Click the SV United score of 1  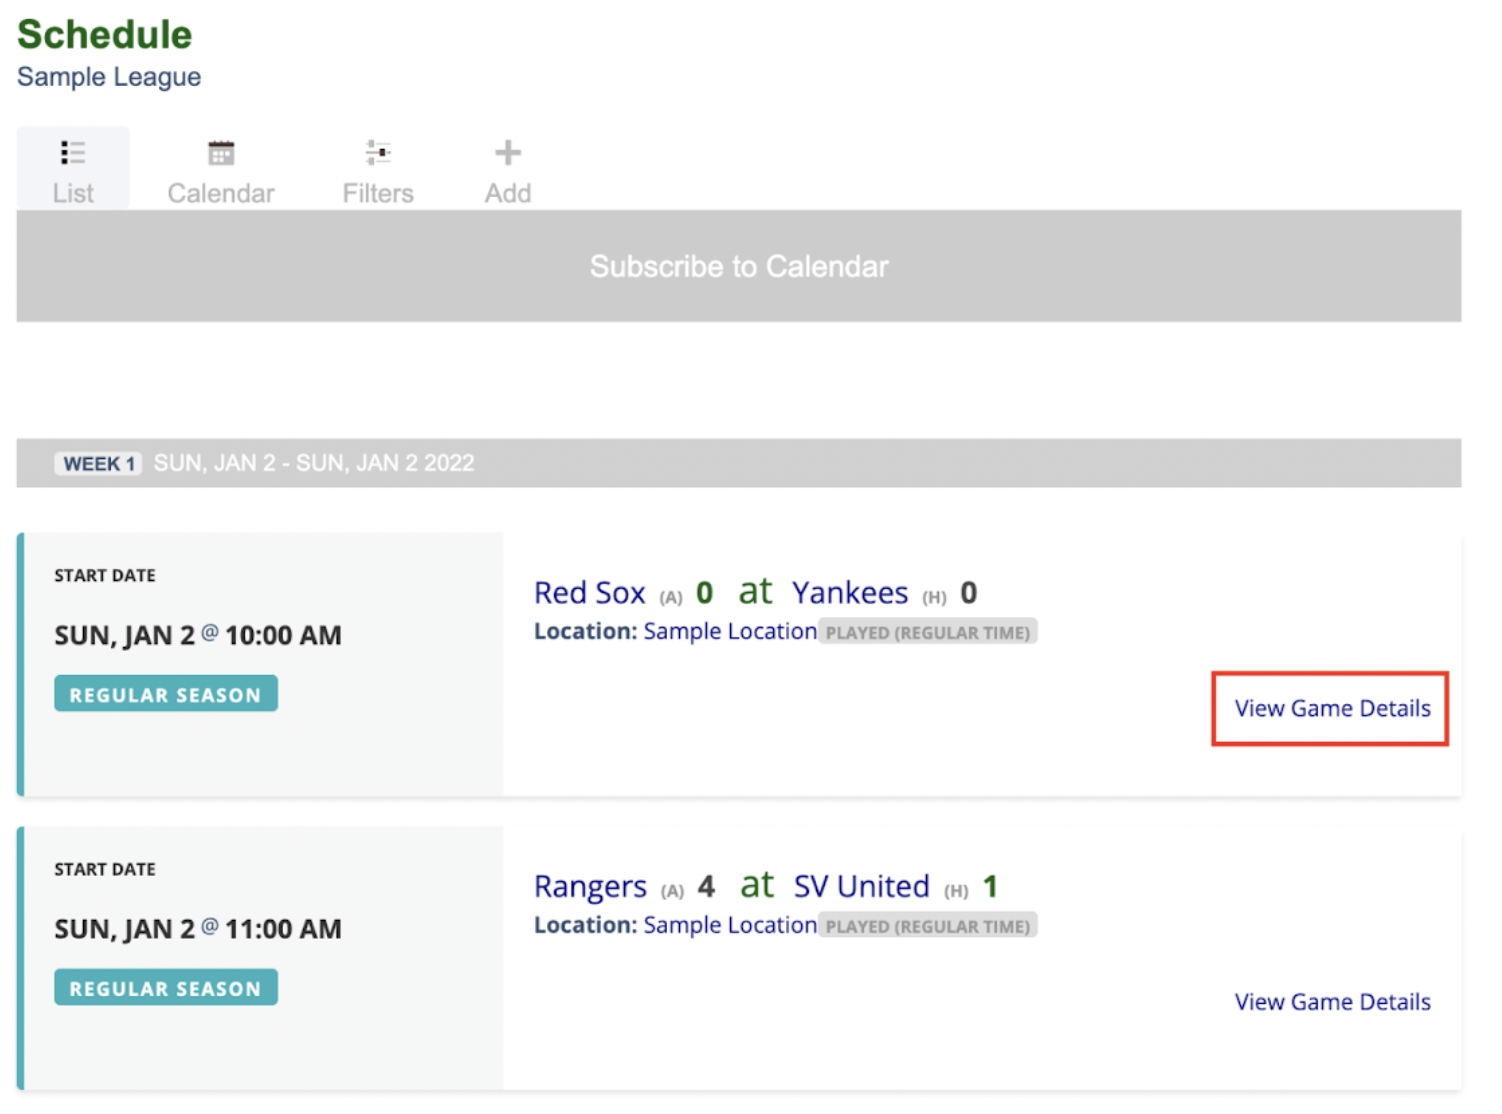[x=990, y=887]
